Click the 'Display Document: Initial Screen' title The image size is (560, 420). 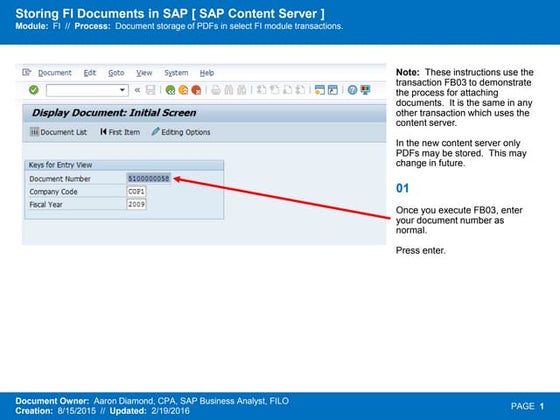(x=114, y=113)
